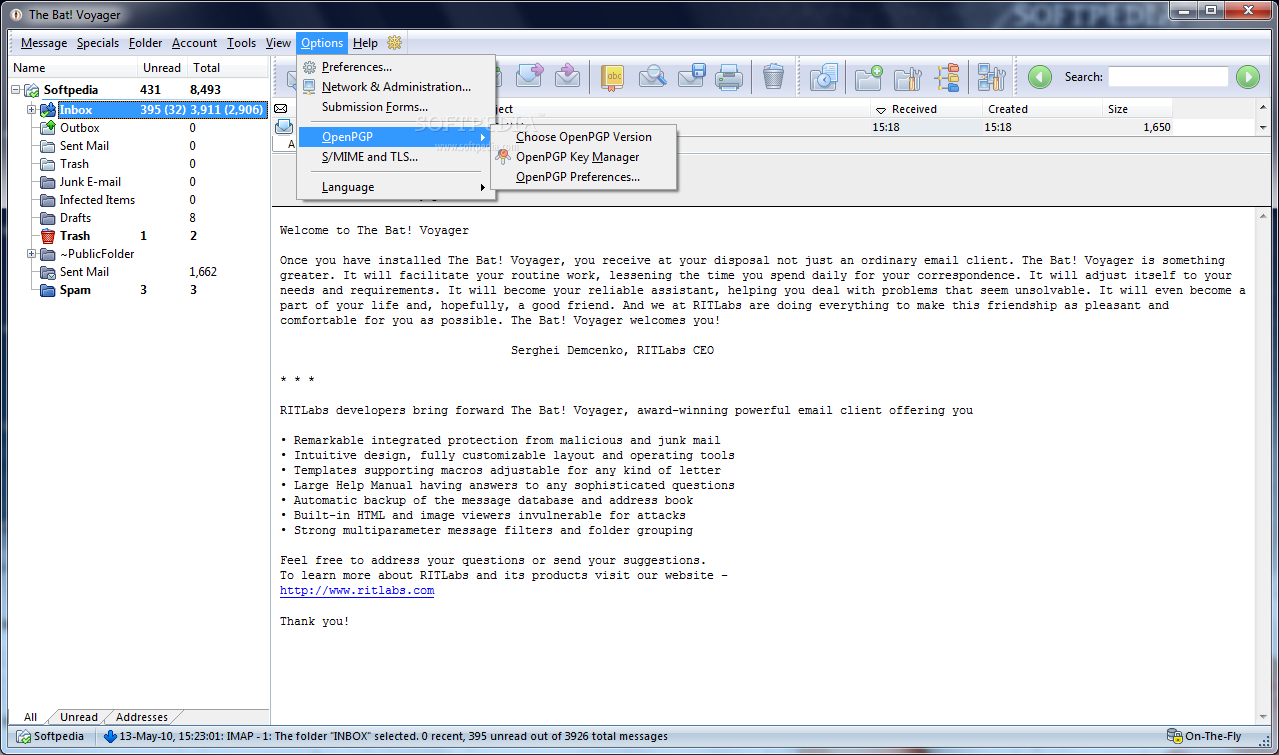Open the Tools menu
Screen dimensions: 1279x755
click(x=241, y=43)
